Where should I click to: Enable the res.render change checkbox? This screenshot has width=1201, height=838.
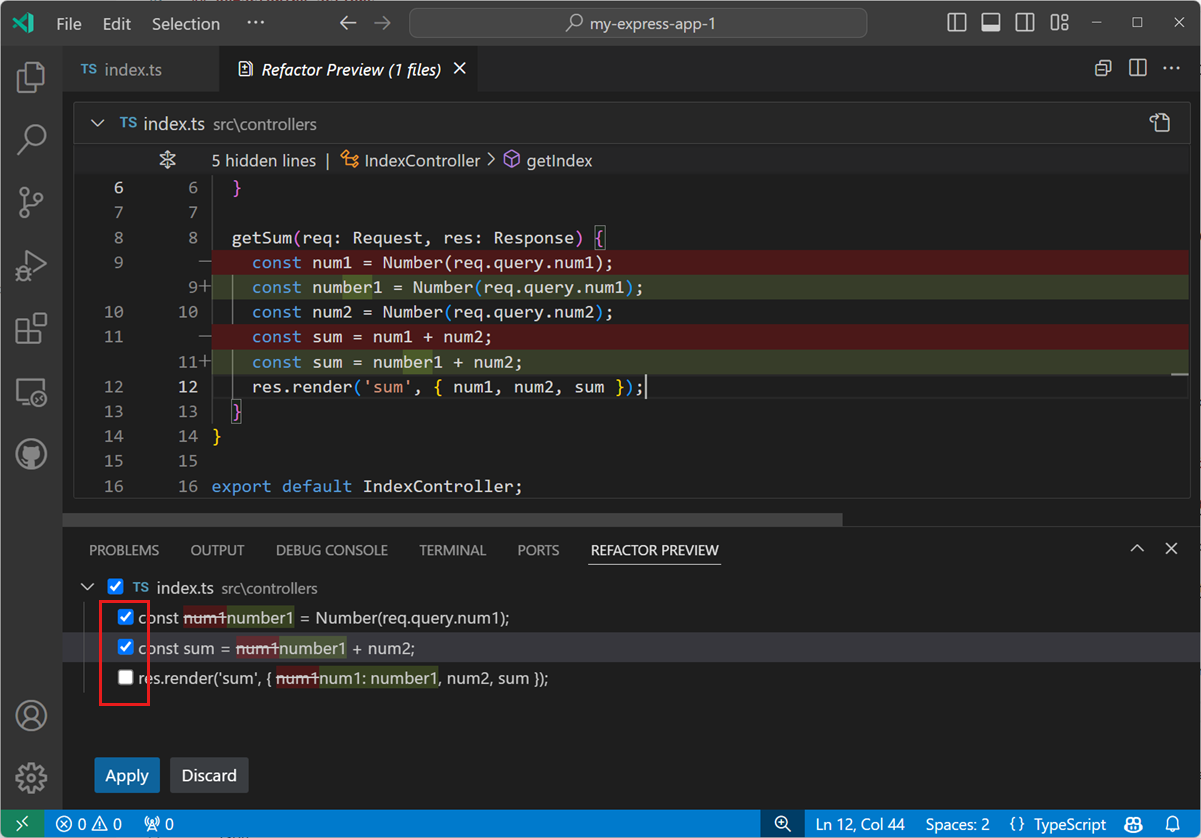pyautogui.click(x=125, y=677)
